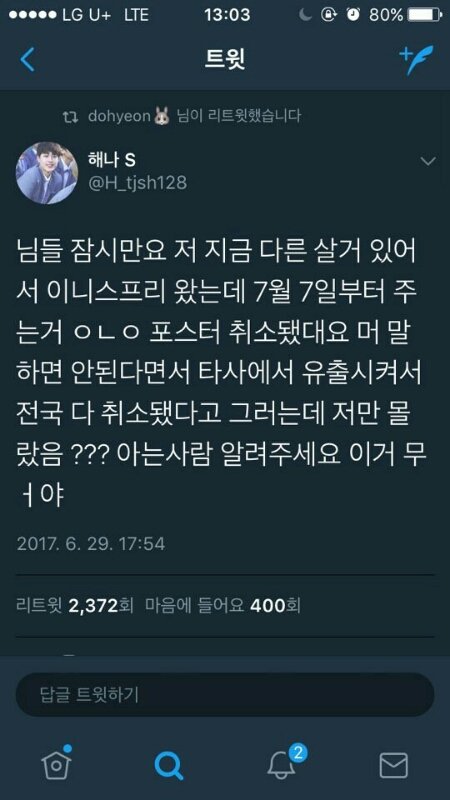Open the tweet options chevron menu
Viewport: 450px width, 800px height.
tap(428, 161)
